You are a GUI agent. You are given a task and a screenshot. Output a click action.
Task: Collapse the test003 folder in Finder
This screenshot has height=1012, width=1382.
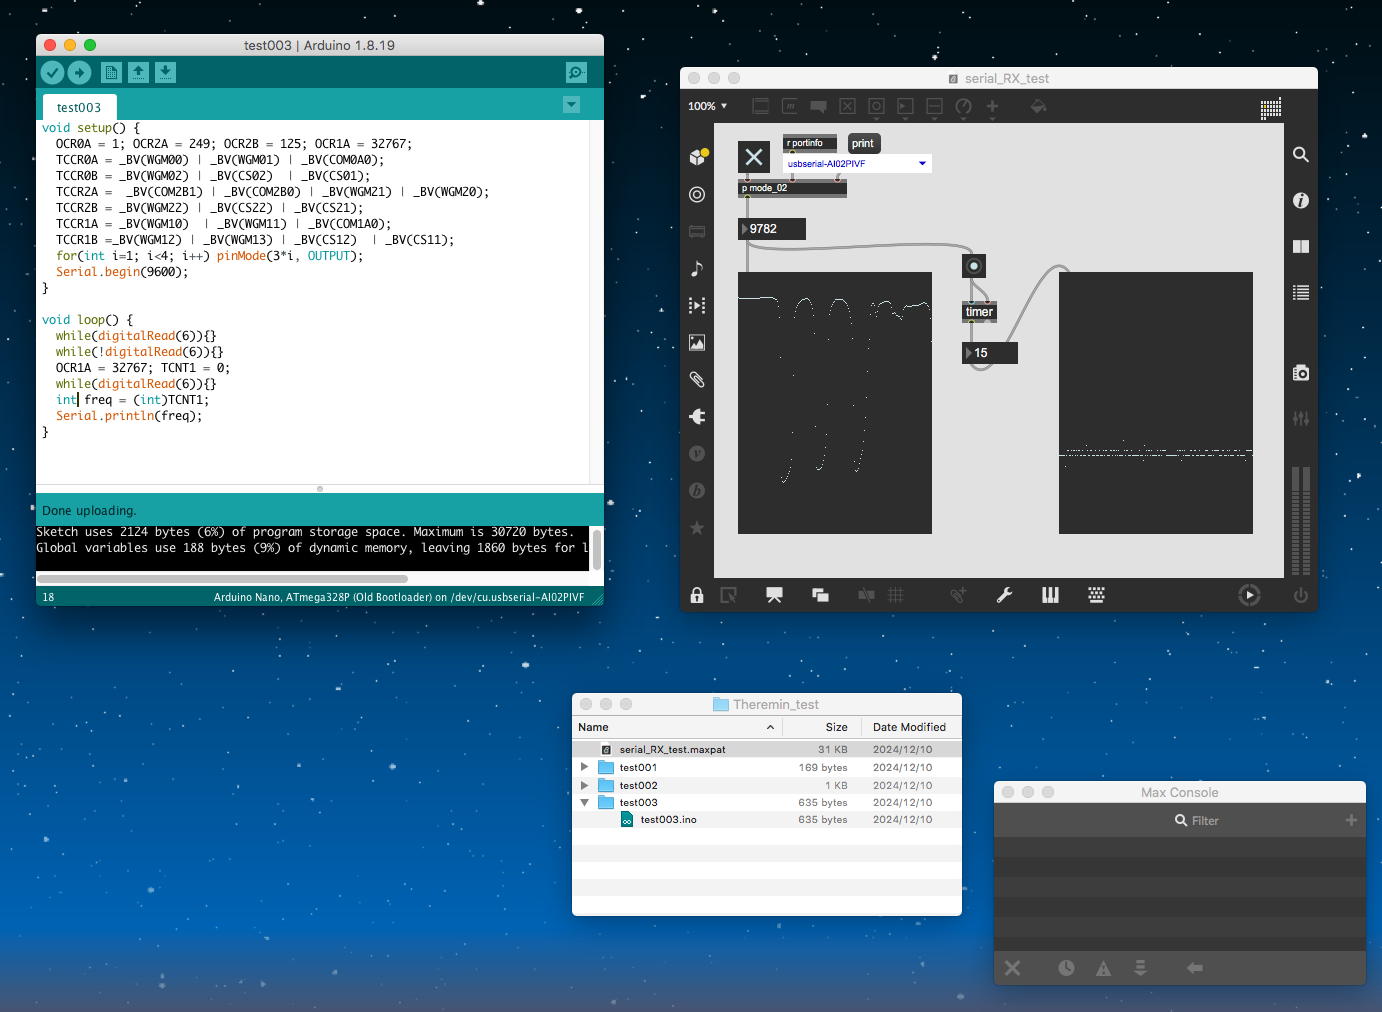[x=585, y=802]
